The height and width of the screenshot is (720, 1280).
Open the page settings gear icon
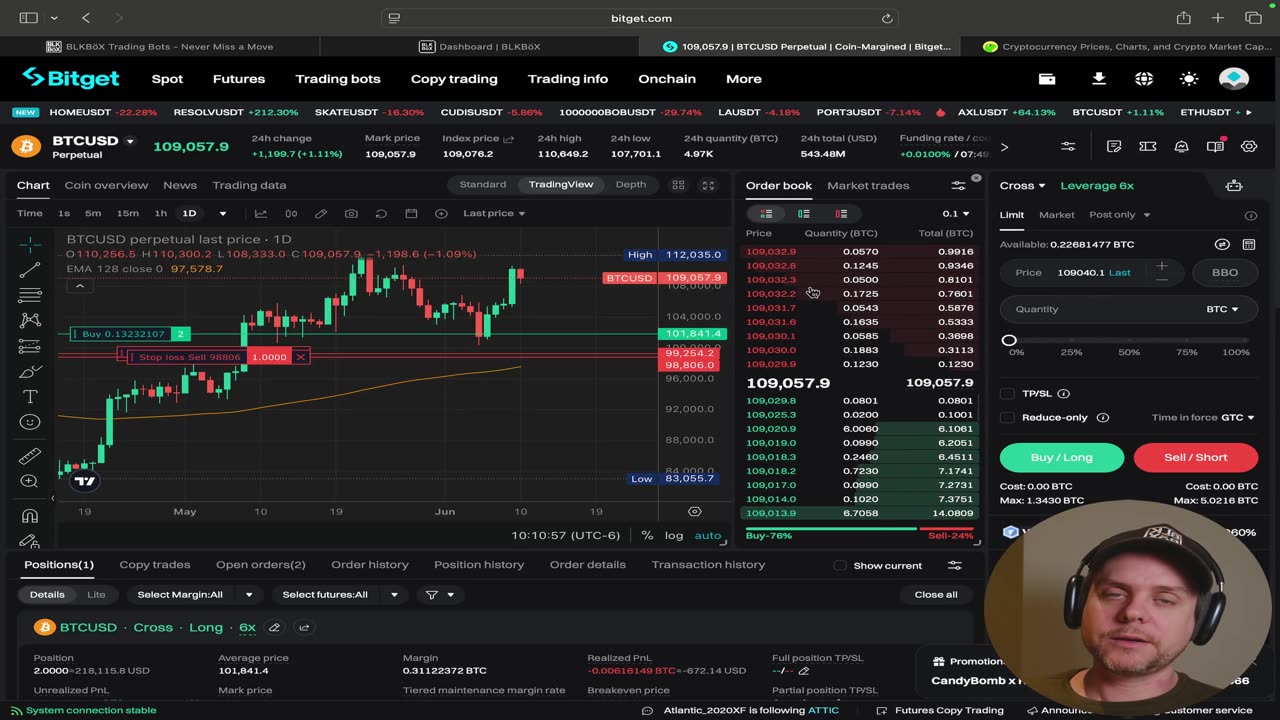coord(1249,146)
